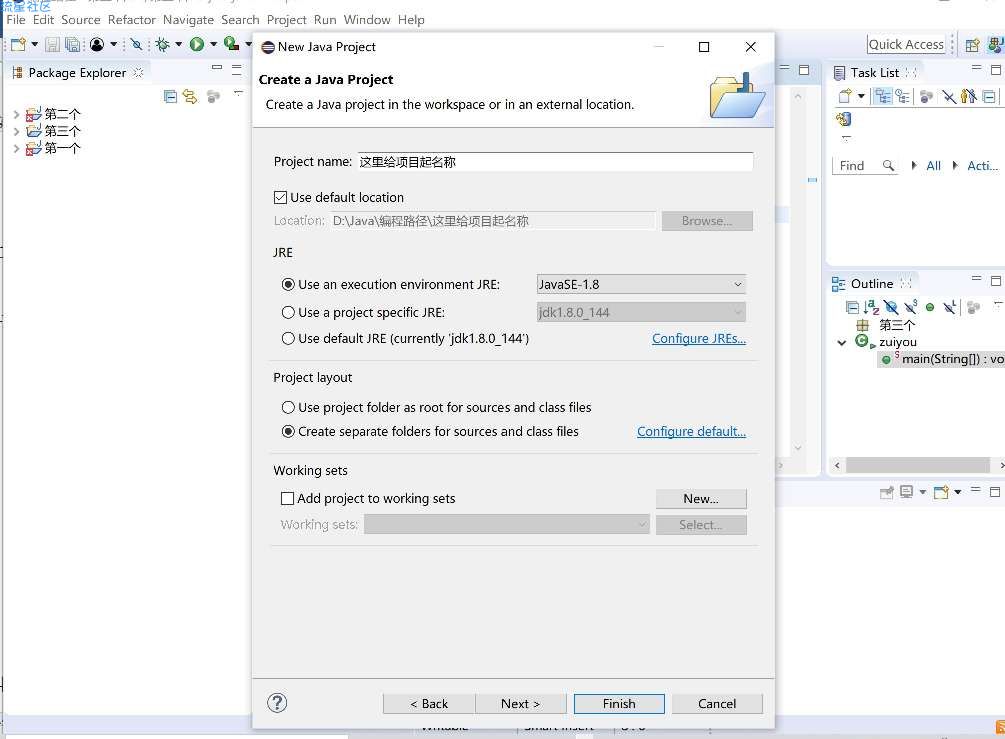This screenshot has height=739, width=1005.
Task: Click the Quick Access search box
Action: pos(906,44)
